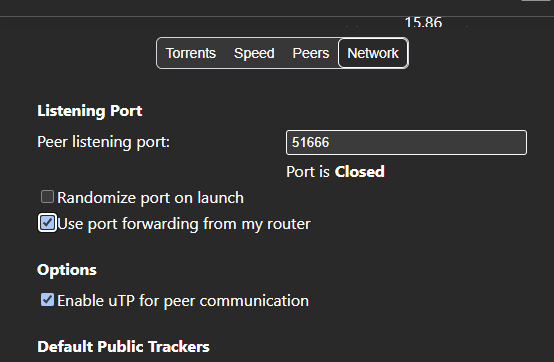This screenshot has height=362, width=554.
Task: Focus the Peer listening port field
Action: 406,142
